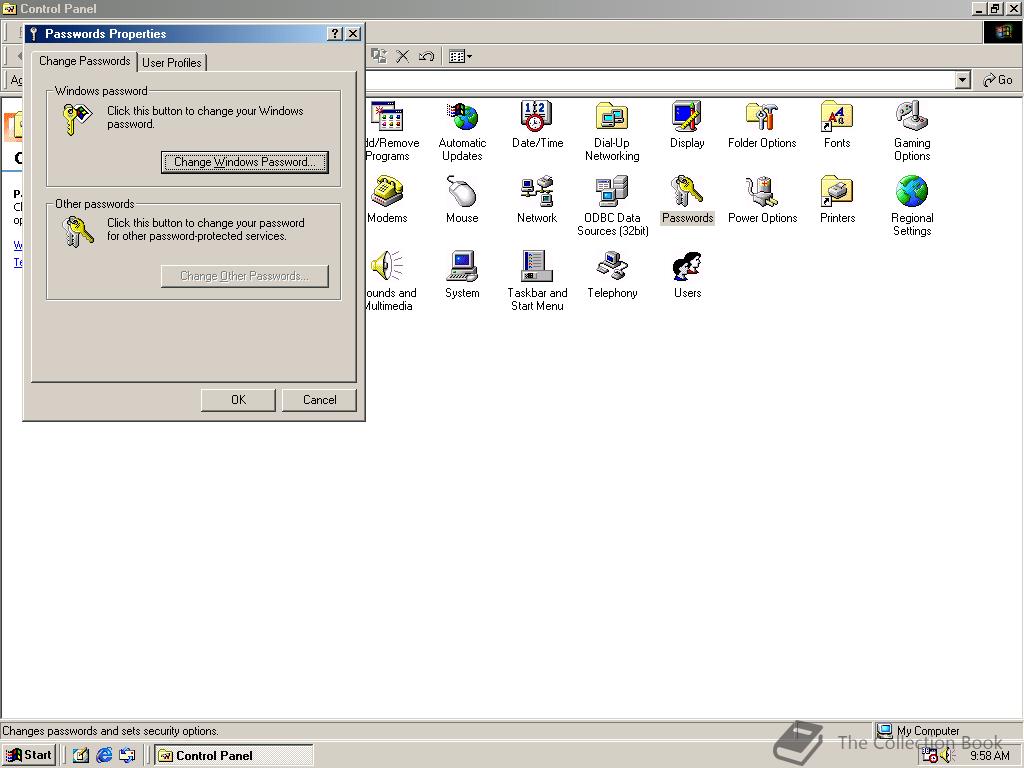The height and width of the screenshot is (768, 1024).
Task: Click the status bar description text
Action: coord(110,731)
